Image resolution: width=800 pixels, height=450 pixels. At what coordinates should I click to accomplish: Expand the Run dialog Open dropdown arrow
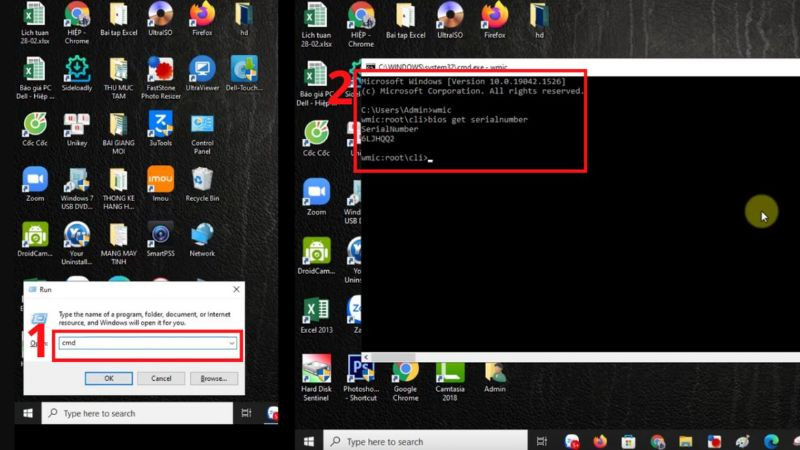[x=232, y=342]
